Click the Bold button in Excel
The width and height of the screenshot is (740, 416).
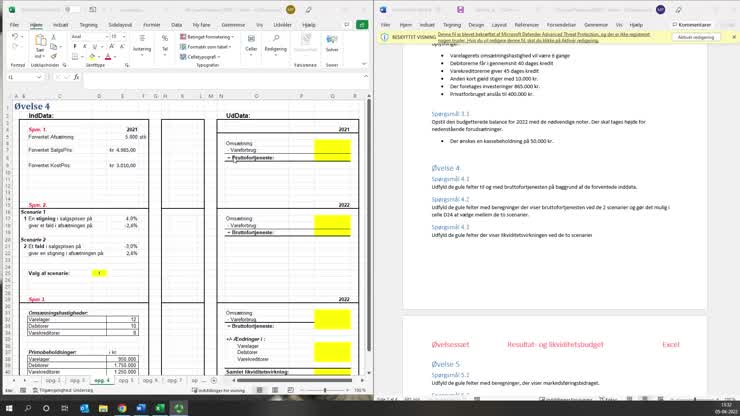[75, 46]
